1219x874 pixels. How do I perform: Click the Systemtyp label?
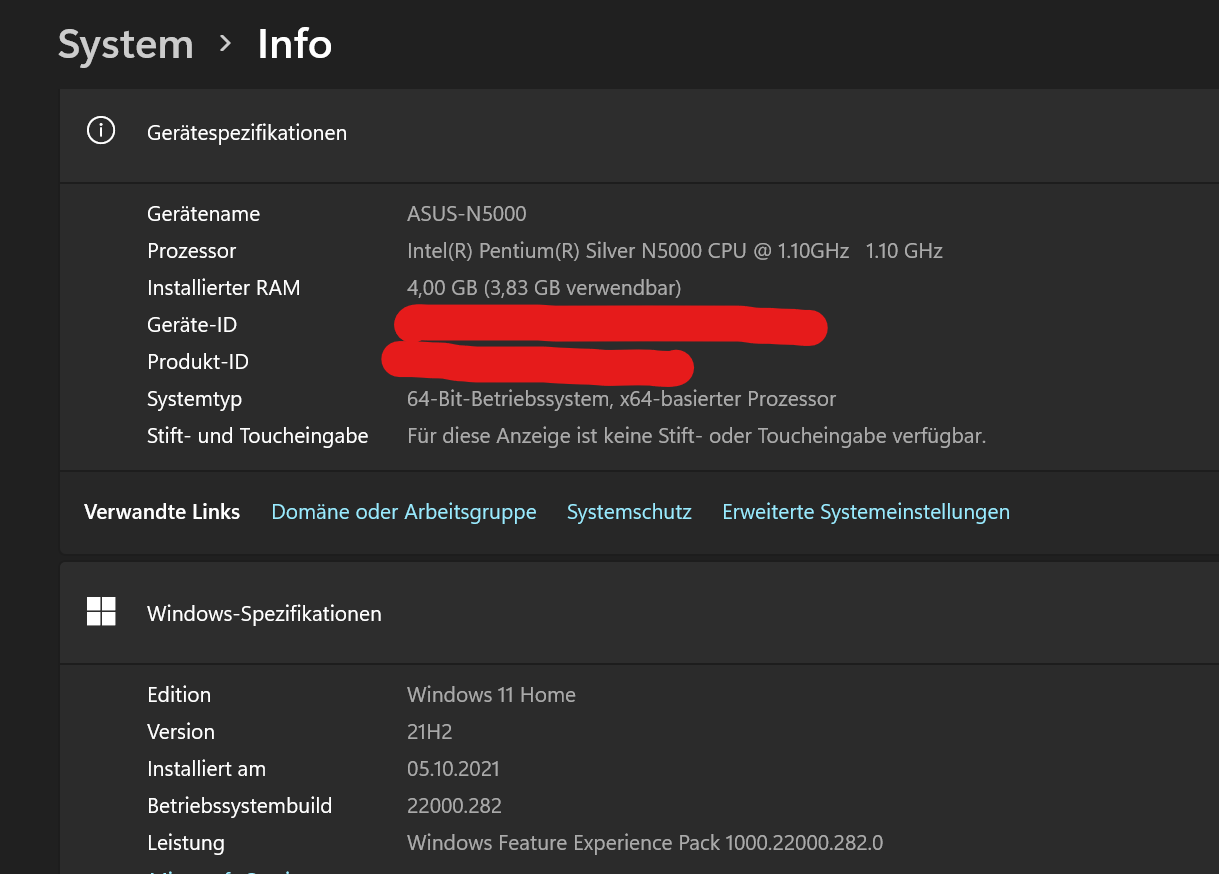194,399
